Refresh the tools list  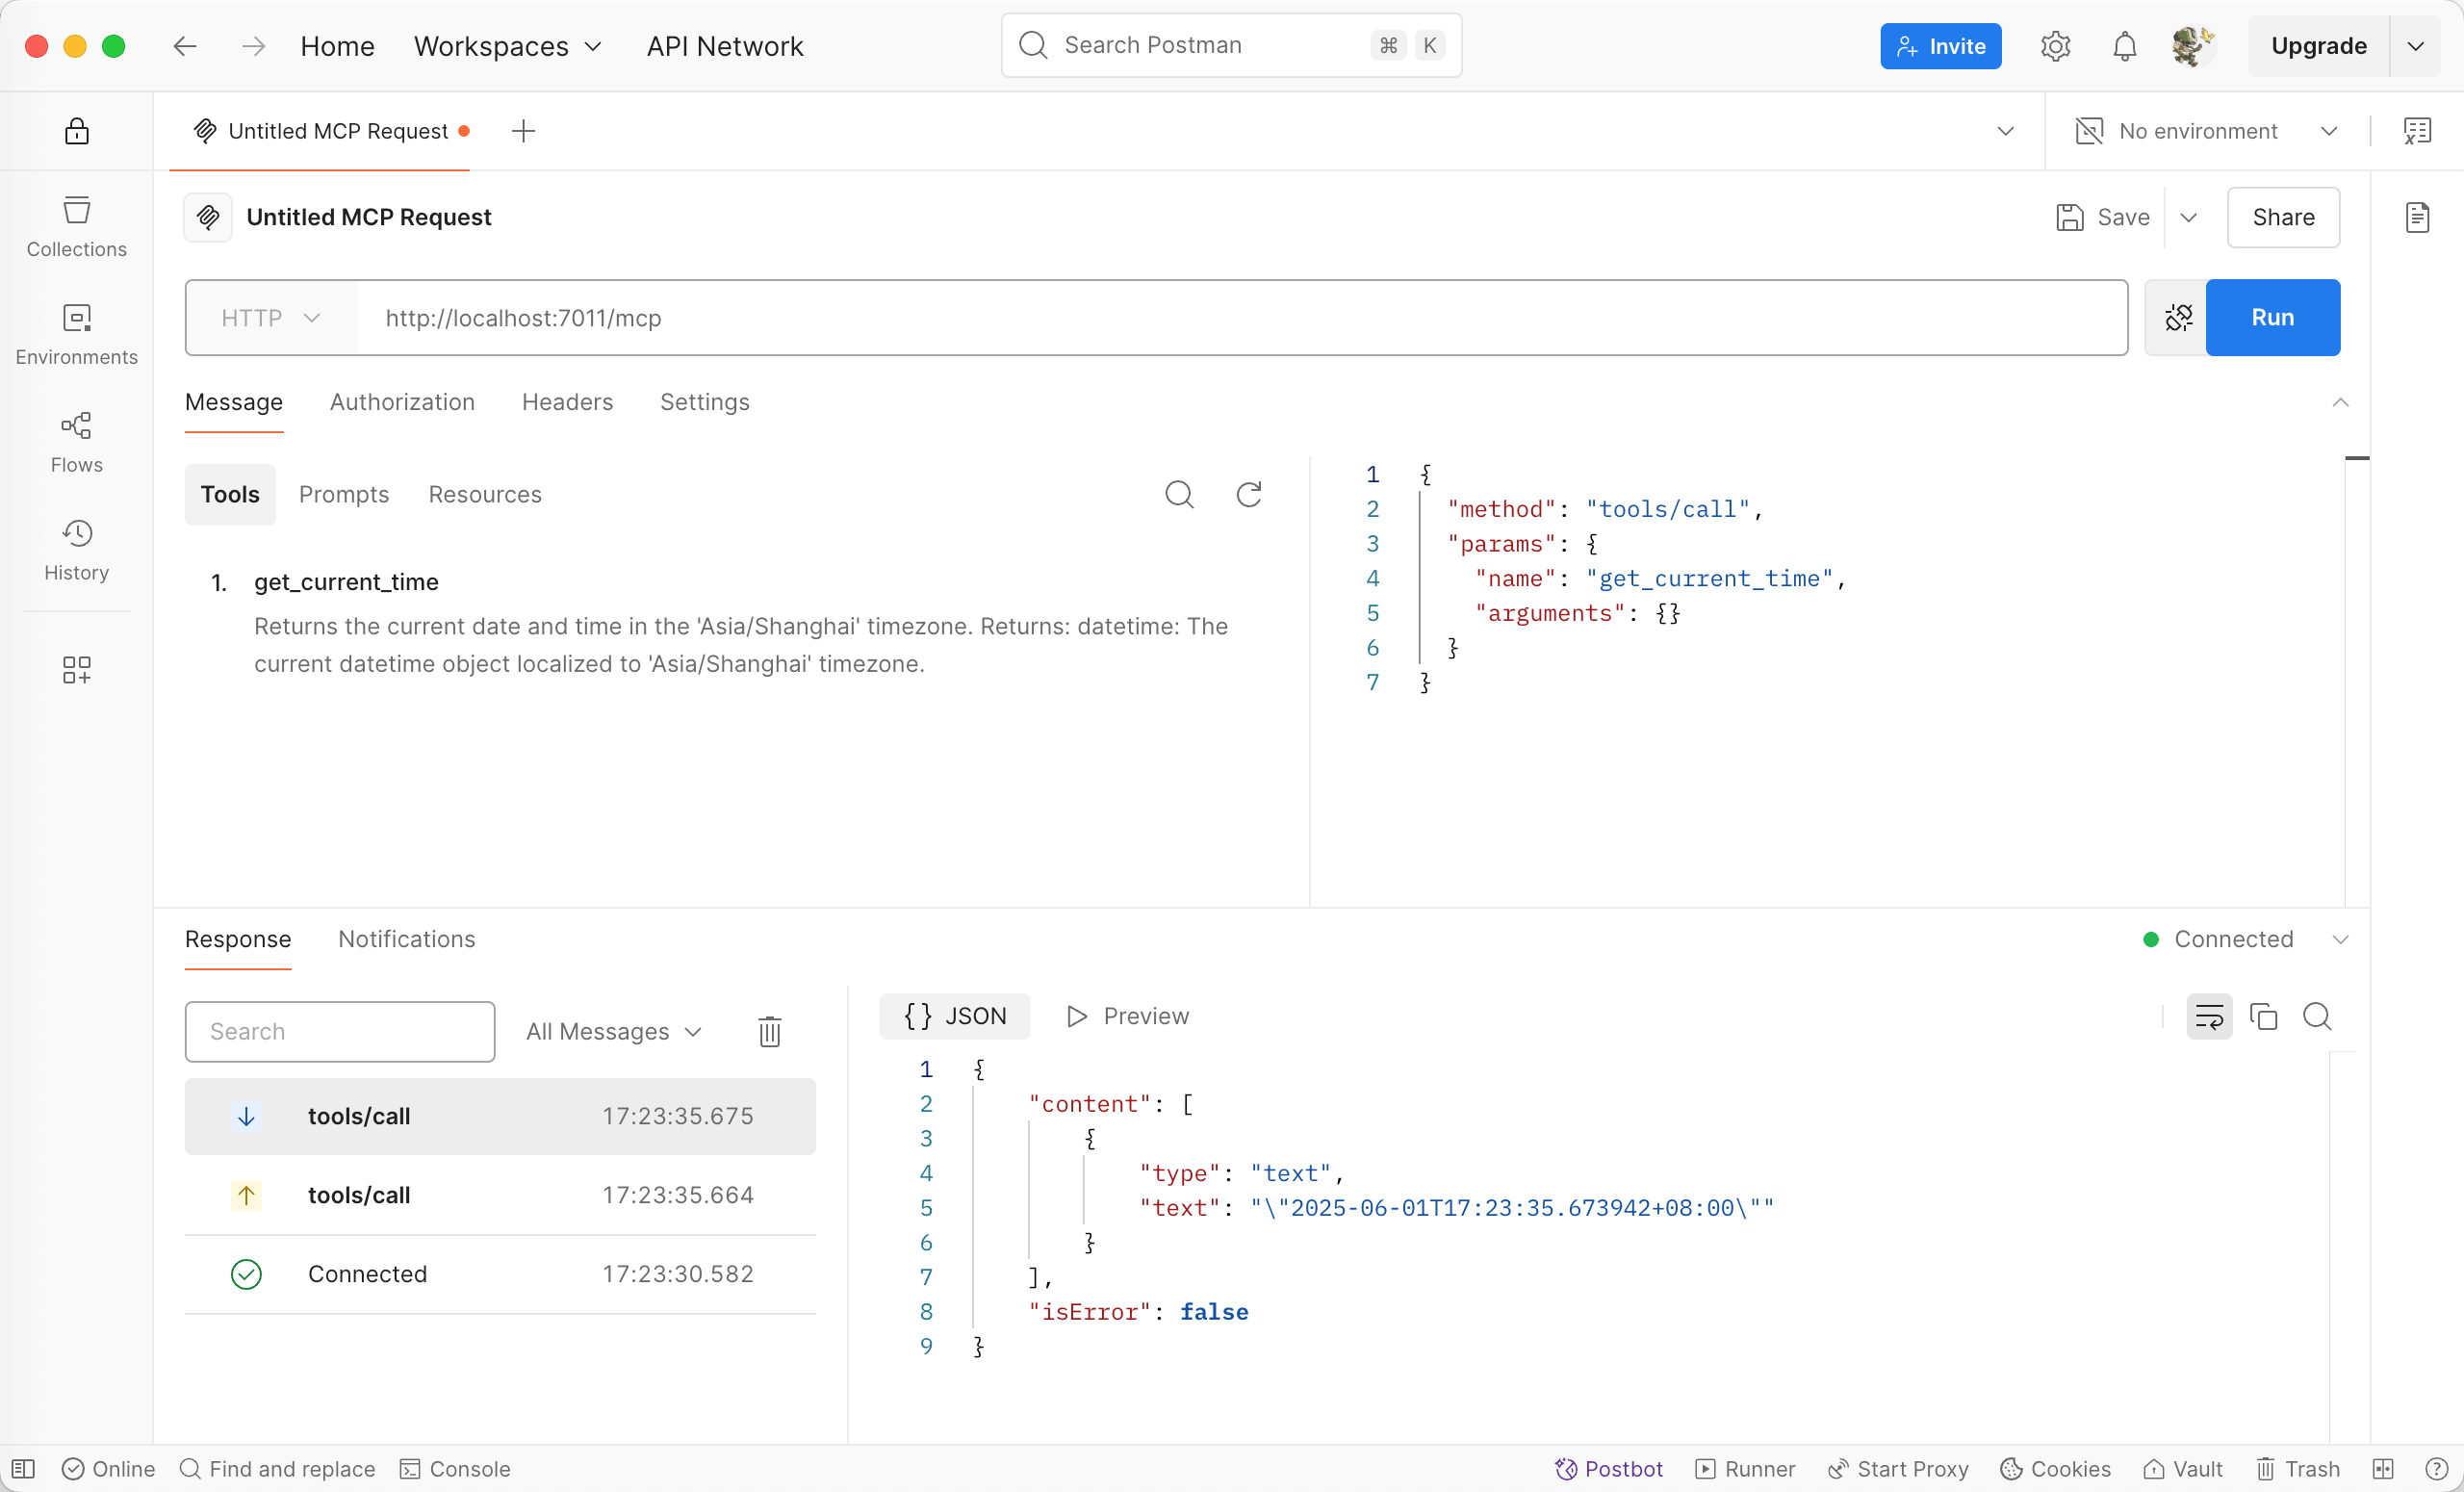coord(1248,494)
